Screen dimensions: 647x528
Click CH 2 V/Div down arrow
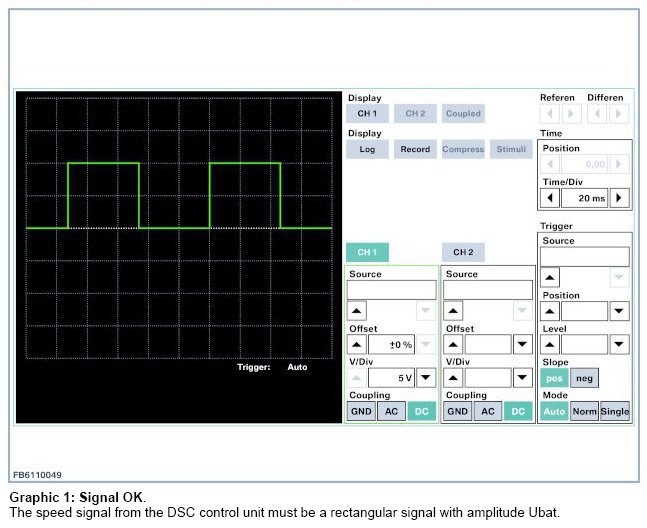click(x=523, y=378)
